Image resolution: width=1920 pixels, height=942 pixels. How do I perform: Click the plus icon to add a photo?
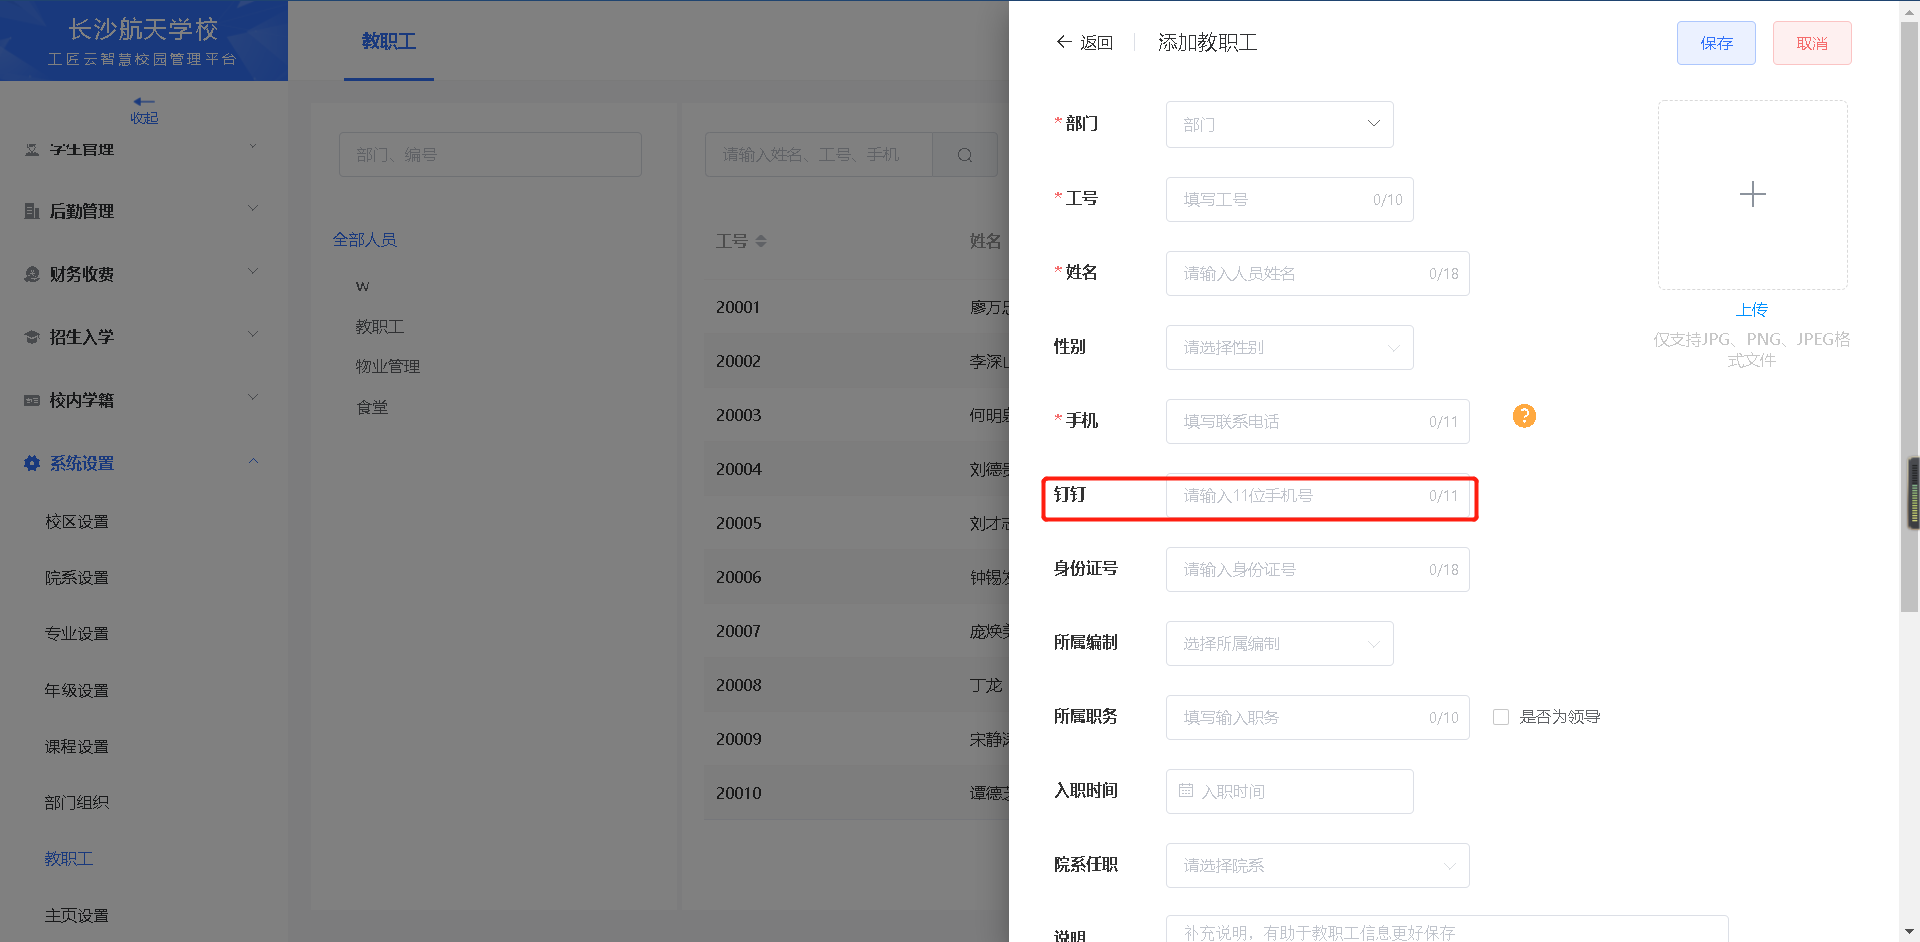pyautogui.click(x=1752, y=194)
